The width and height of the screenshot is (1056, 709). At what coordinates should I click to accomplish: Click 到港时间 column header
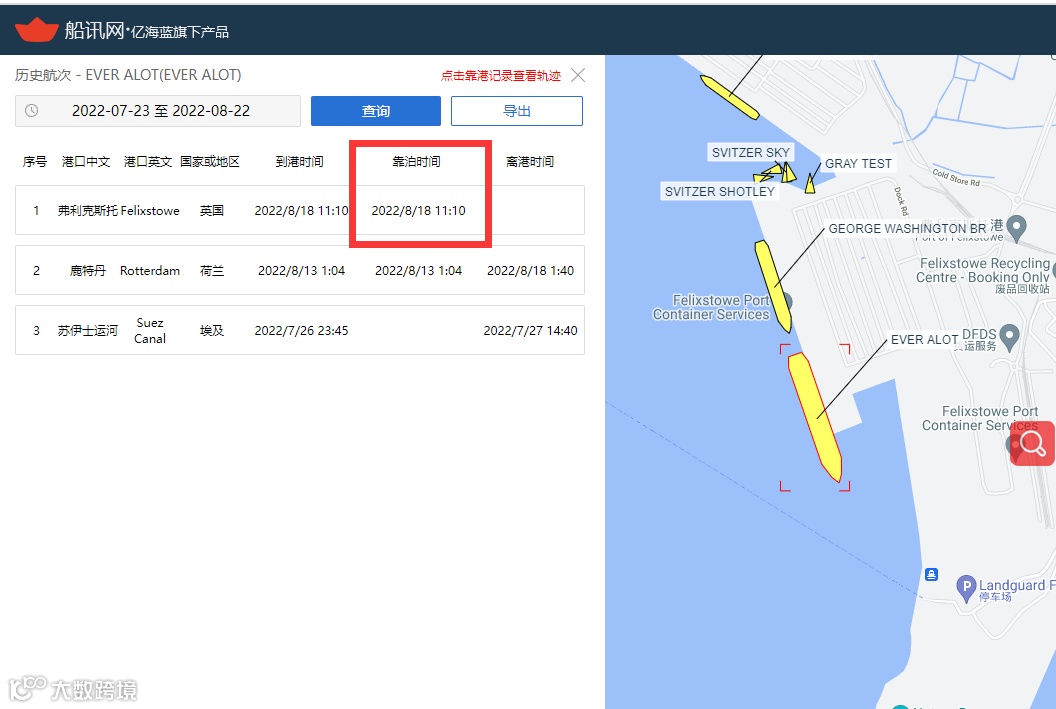[299, 162]
